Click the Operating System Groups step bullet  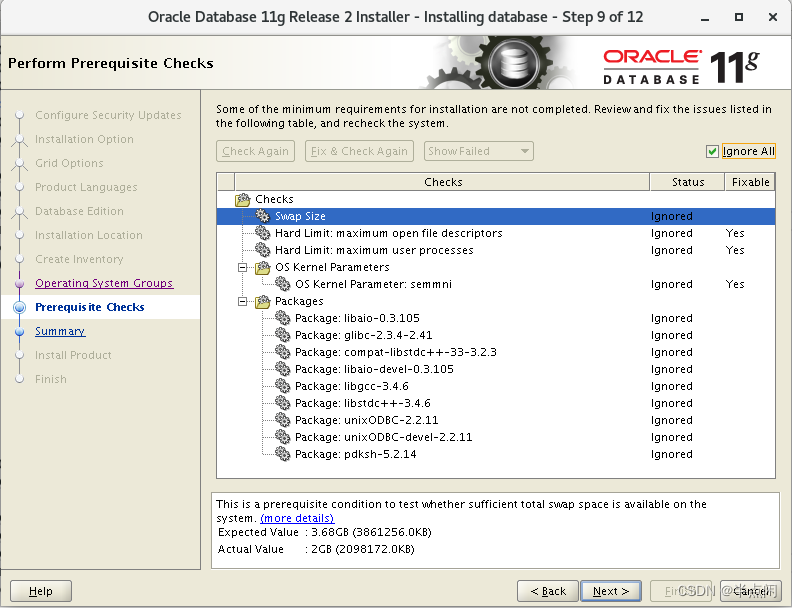20,283
